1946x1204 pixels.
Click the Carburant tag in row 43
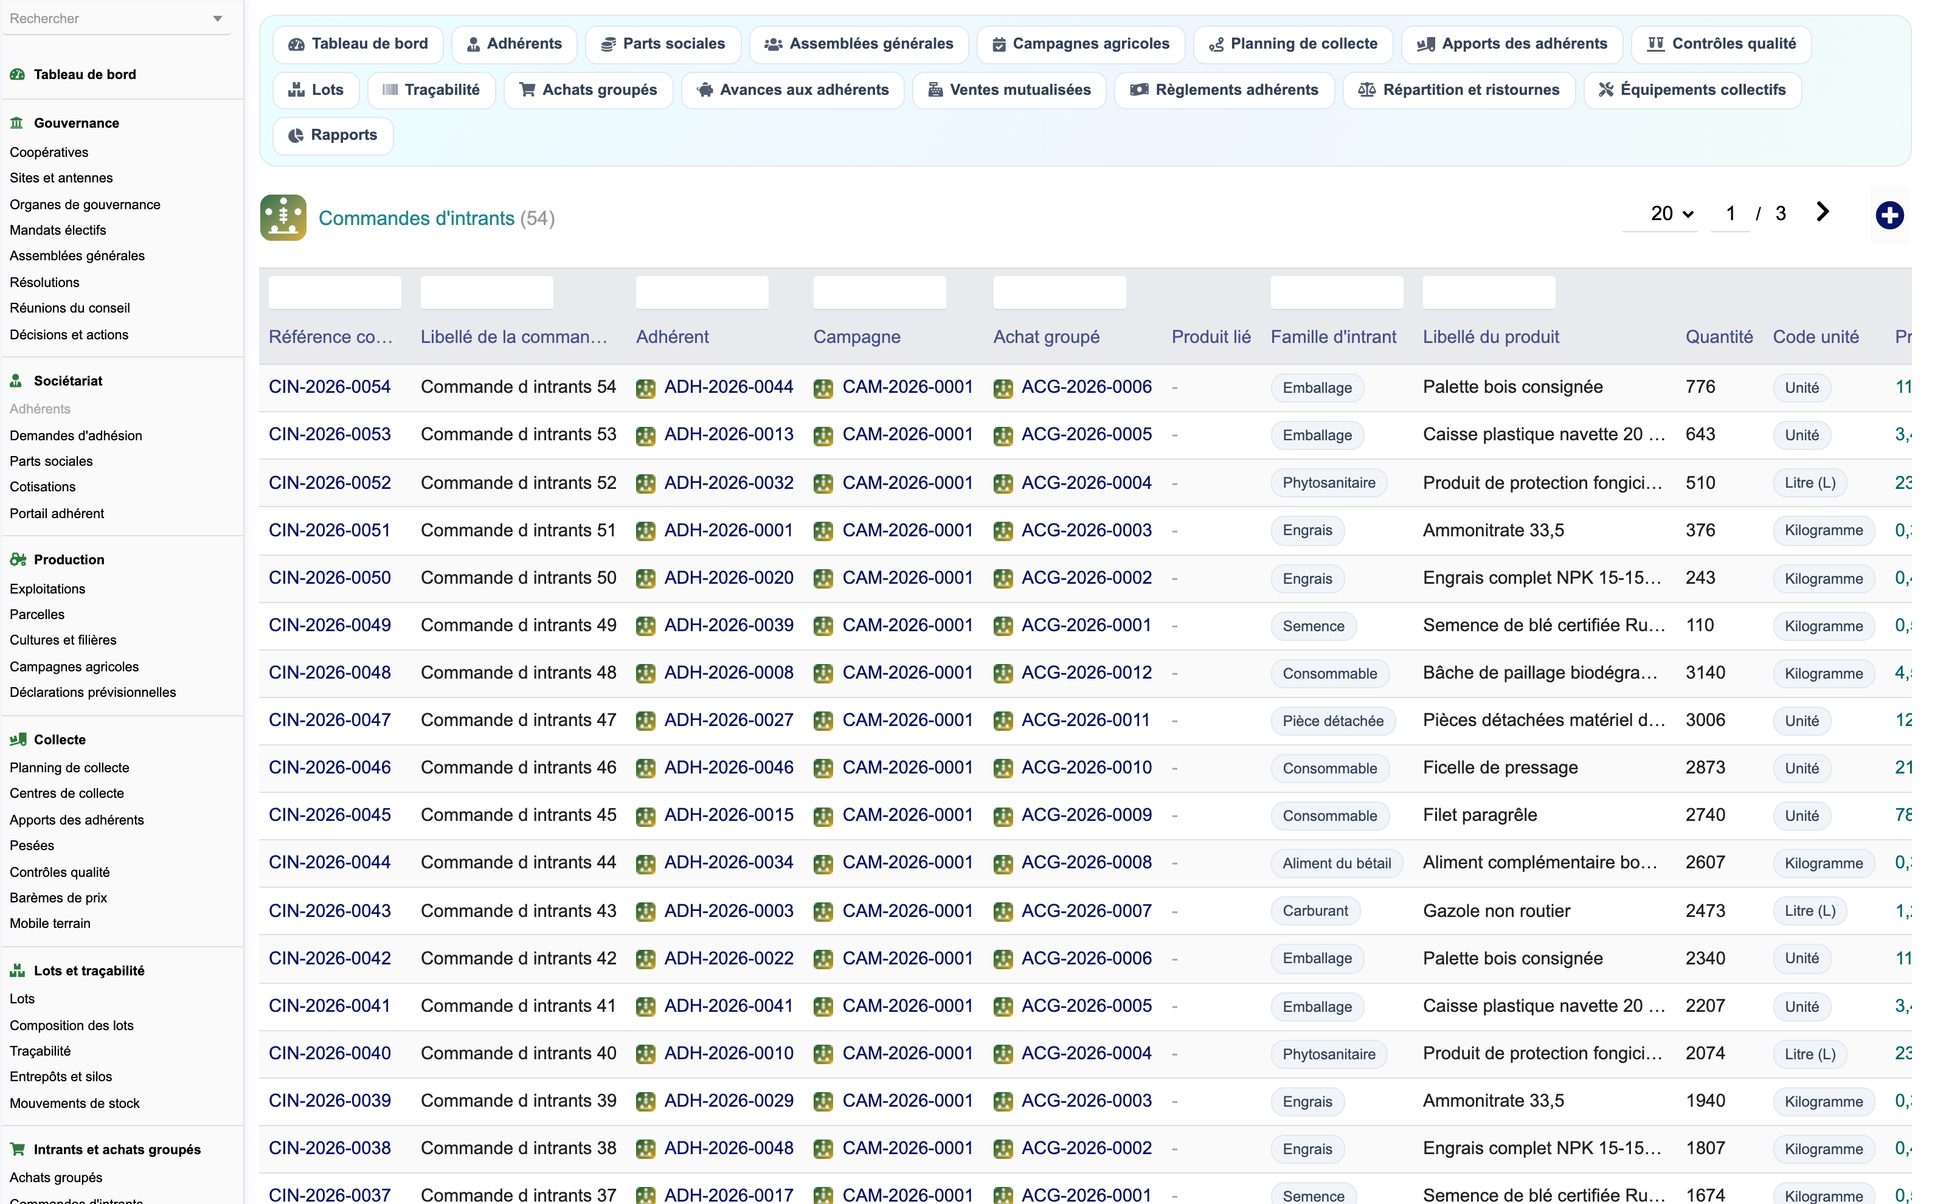coord(1315,911)
